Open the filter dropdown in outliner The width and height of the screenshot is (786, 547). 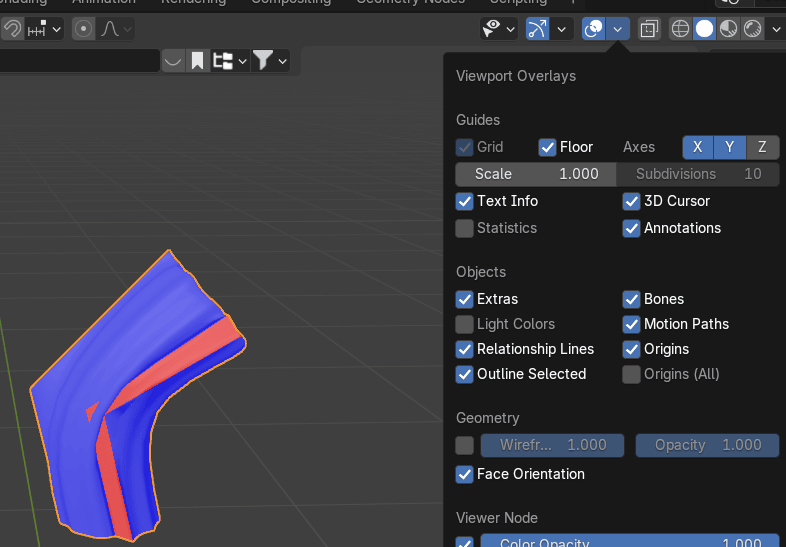click(269, 61)
